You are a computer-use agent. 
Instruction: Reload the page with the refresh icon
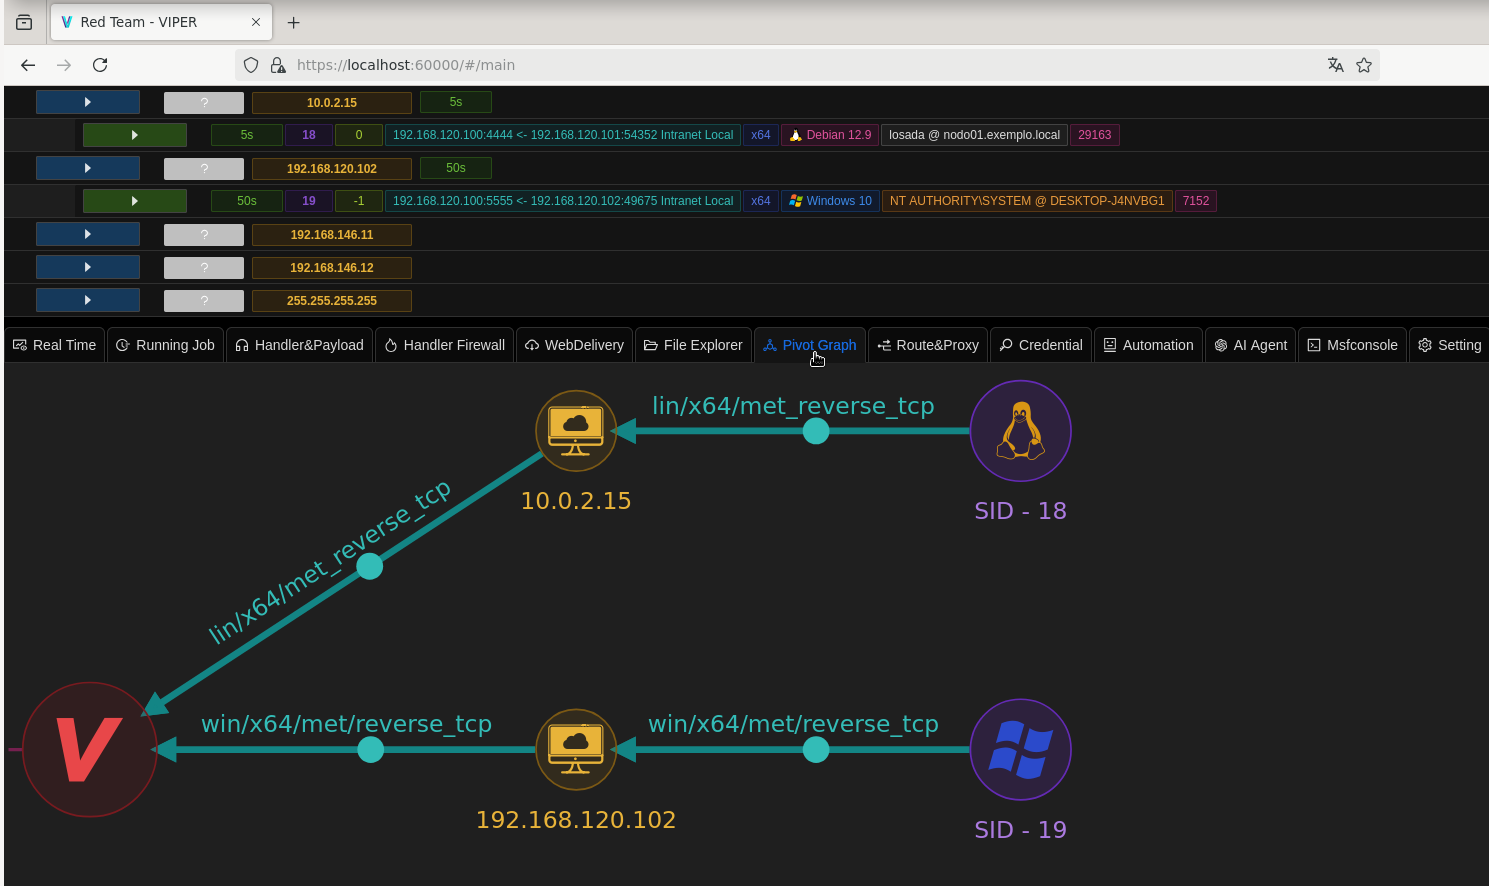pyautogui.click(x=100, y=65)
